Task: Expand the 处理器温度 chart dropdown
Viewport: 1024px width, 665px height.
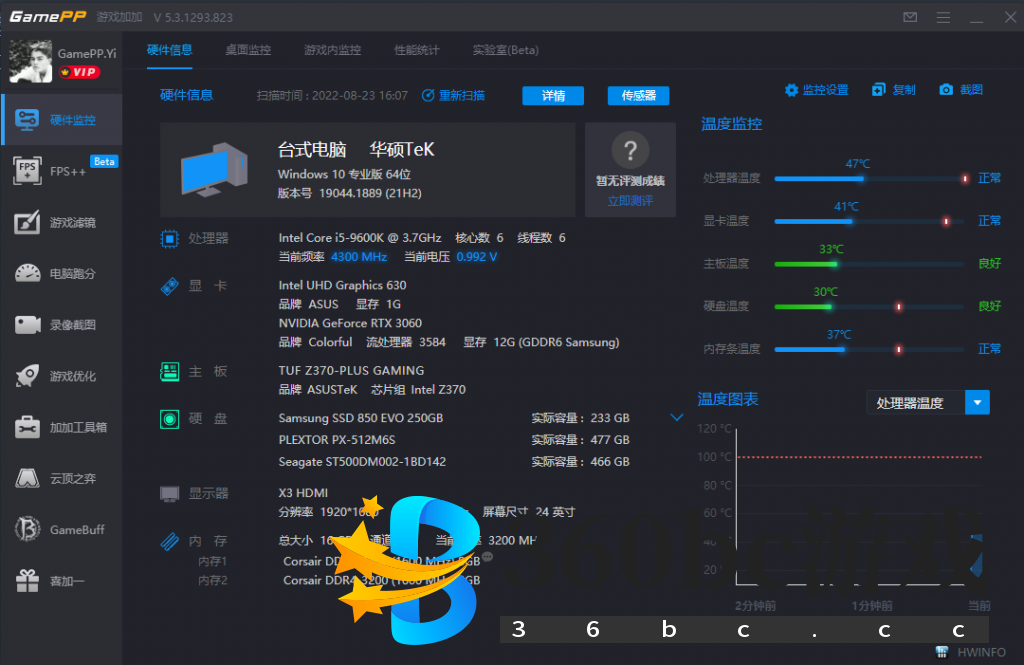Action: click(977, 403)
